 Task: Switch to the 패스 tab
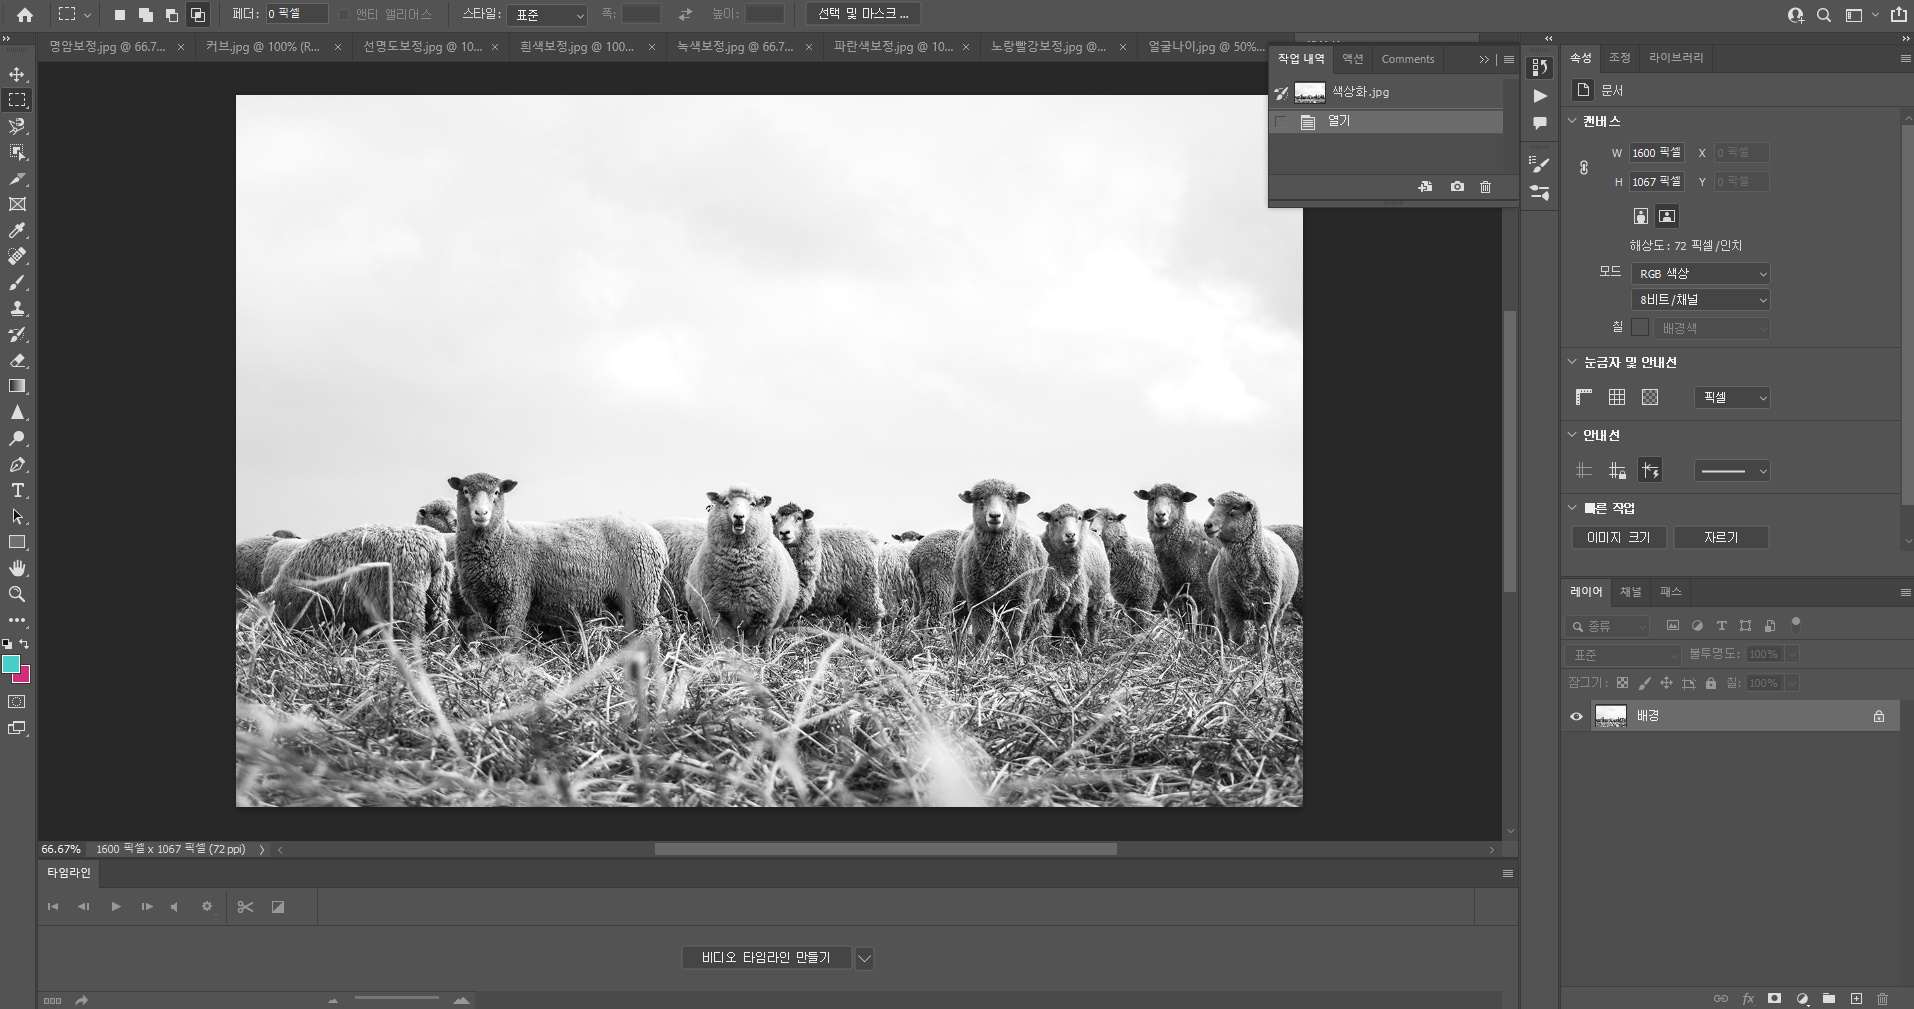[1670, 592]
